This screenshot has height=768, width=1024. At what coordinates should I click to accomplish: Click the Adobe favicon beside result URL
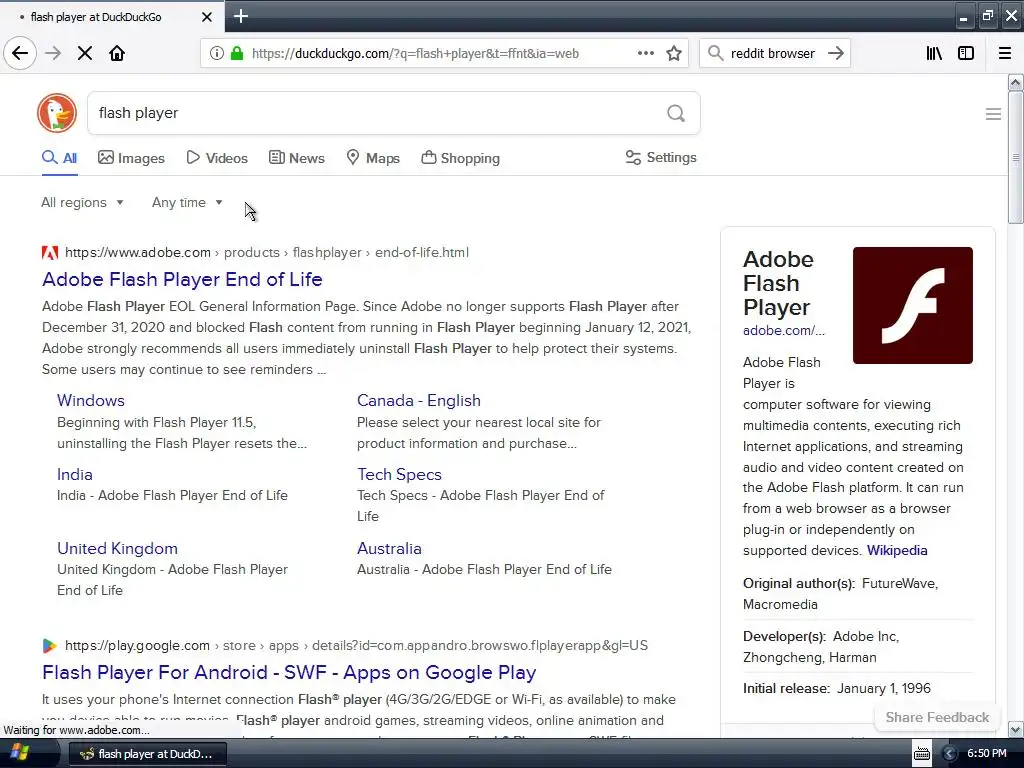50,253
